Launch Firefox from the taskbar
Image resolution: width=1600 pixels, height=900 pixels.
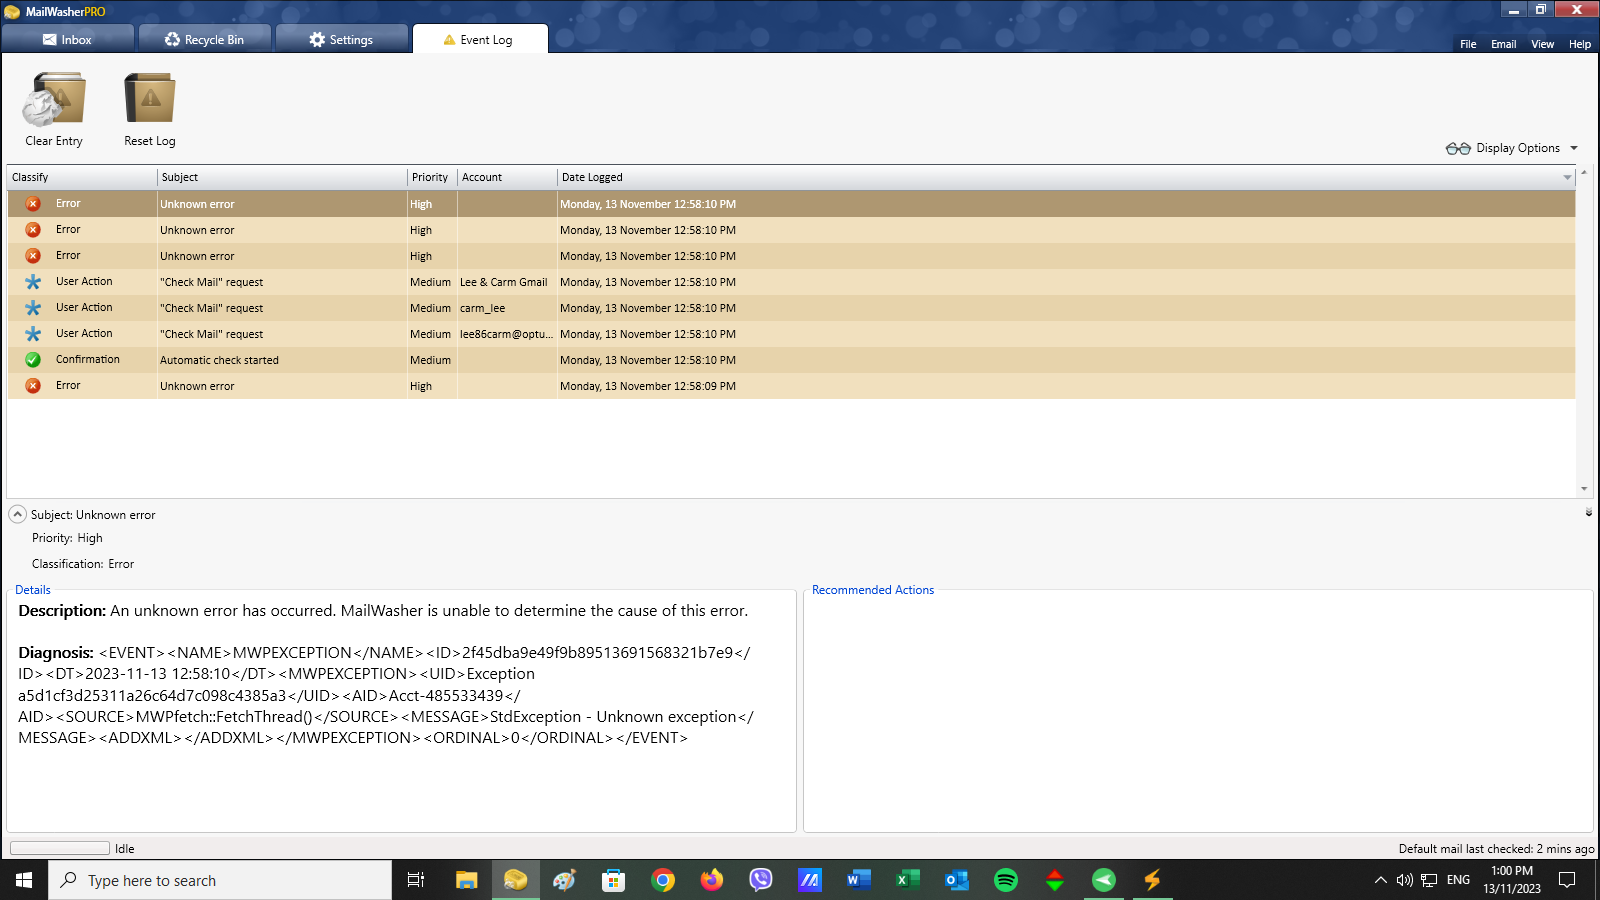pos(712,880)
